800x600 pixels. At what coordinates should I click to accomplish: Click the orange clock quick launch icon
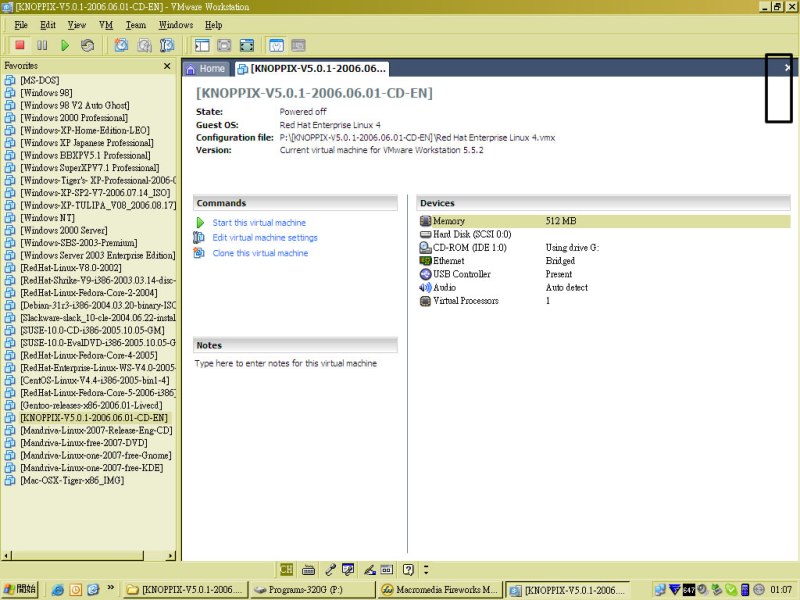click(x=76, y=590)
